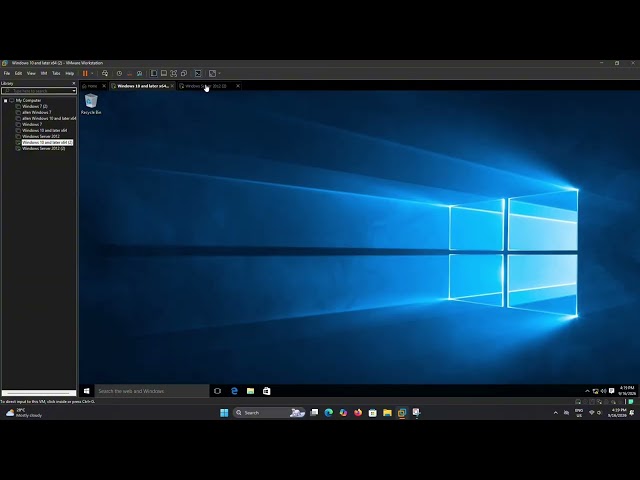Open File Explorer on the guest taskbar

click(250, 391)
